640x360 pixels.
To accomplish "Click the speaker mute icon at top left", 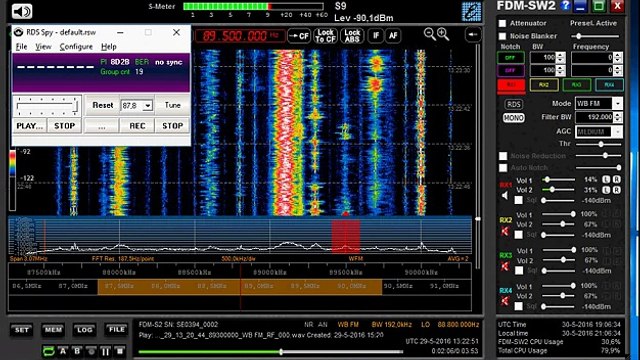I will [x=22, y=11].
